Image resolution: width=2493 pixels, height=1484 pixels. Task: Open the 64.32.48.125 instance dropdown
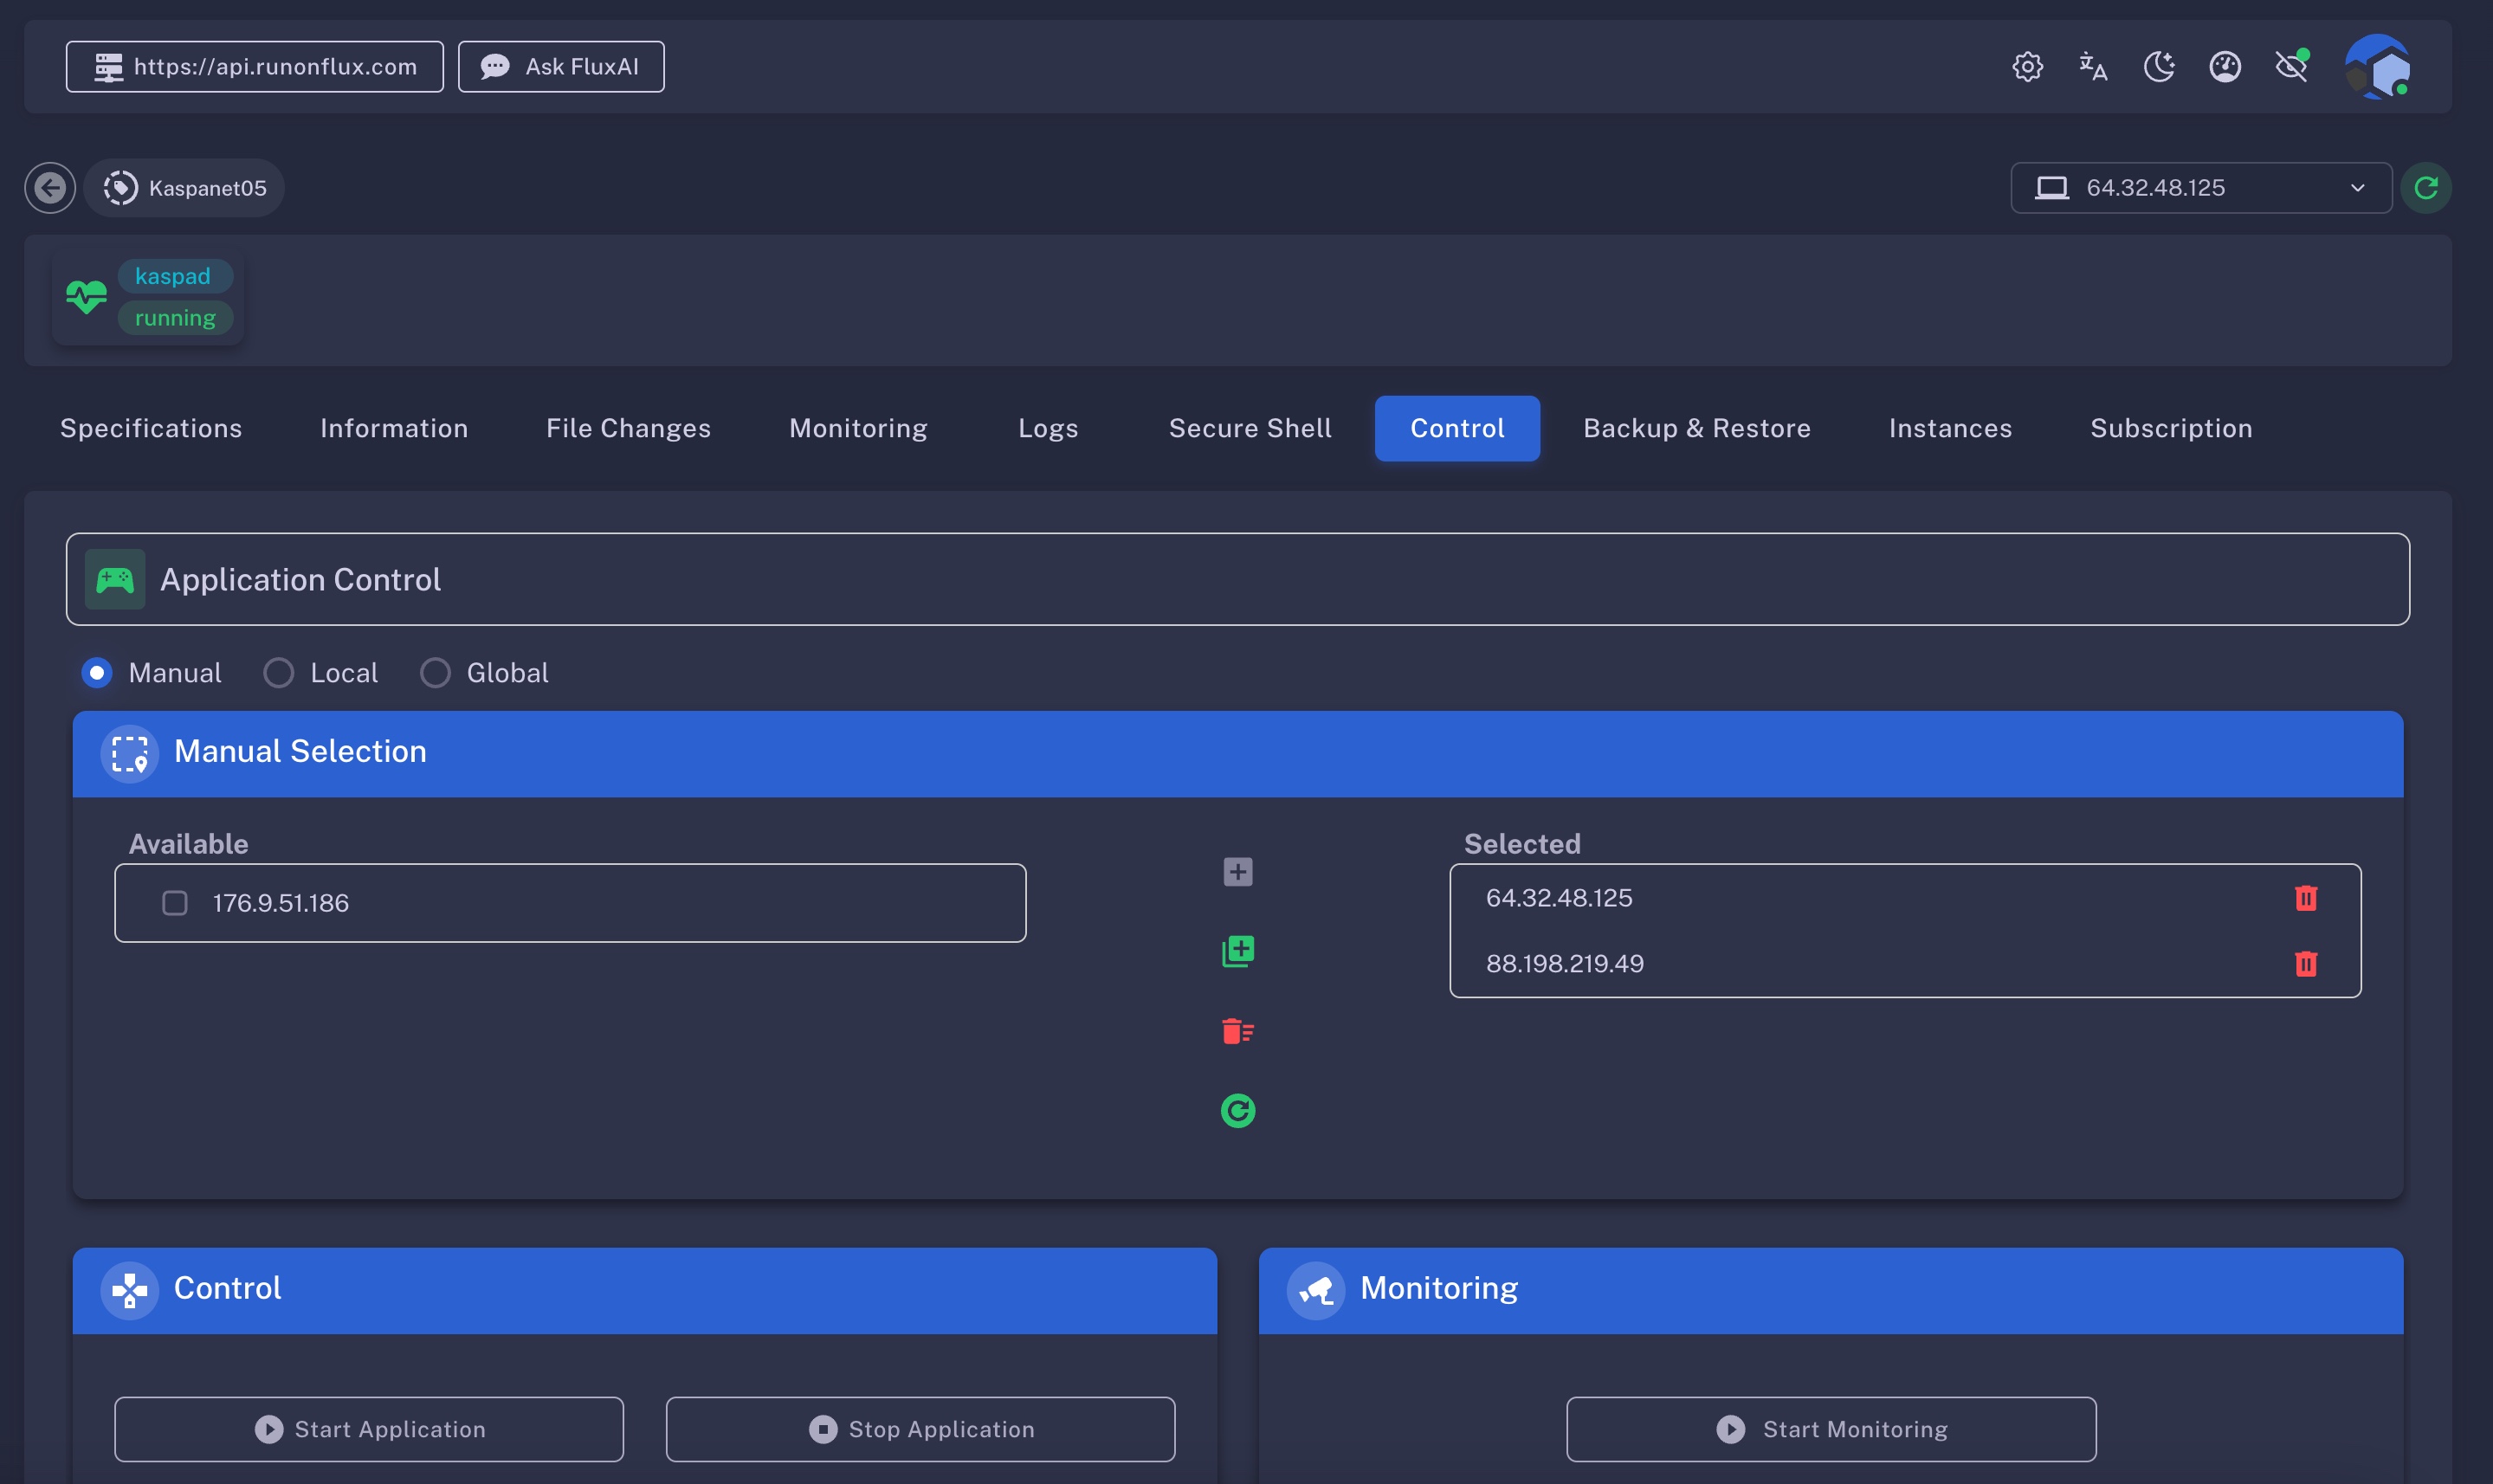tap(2200, 188)
